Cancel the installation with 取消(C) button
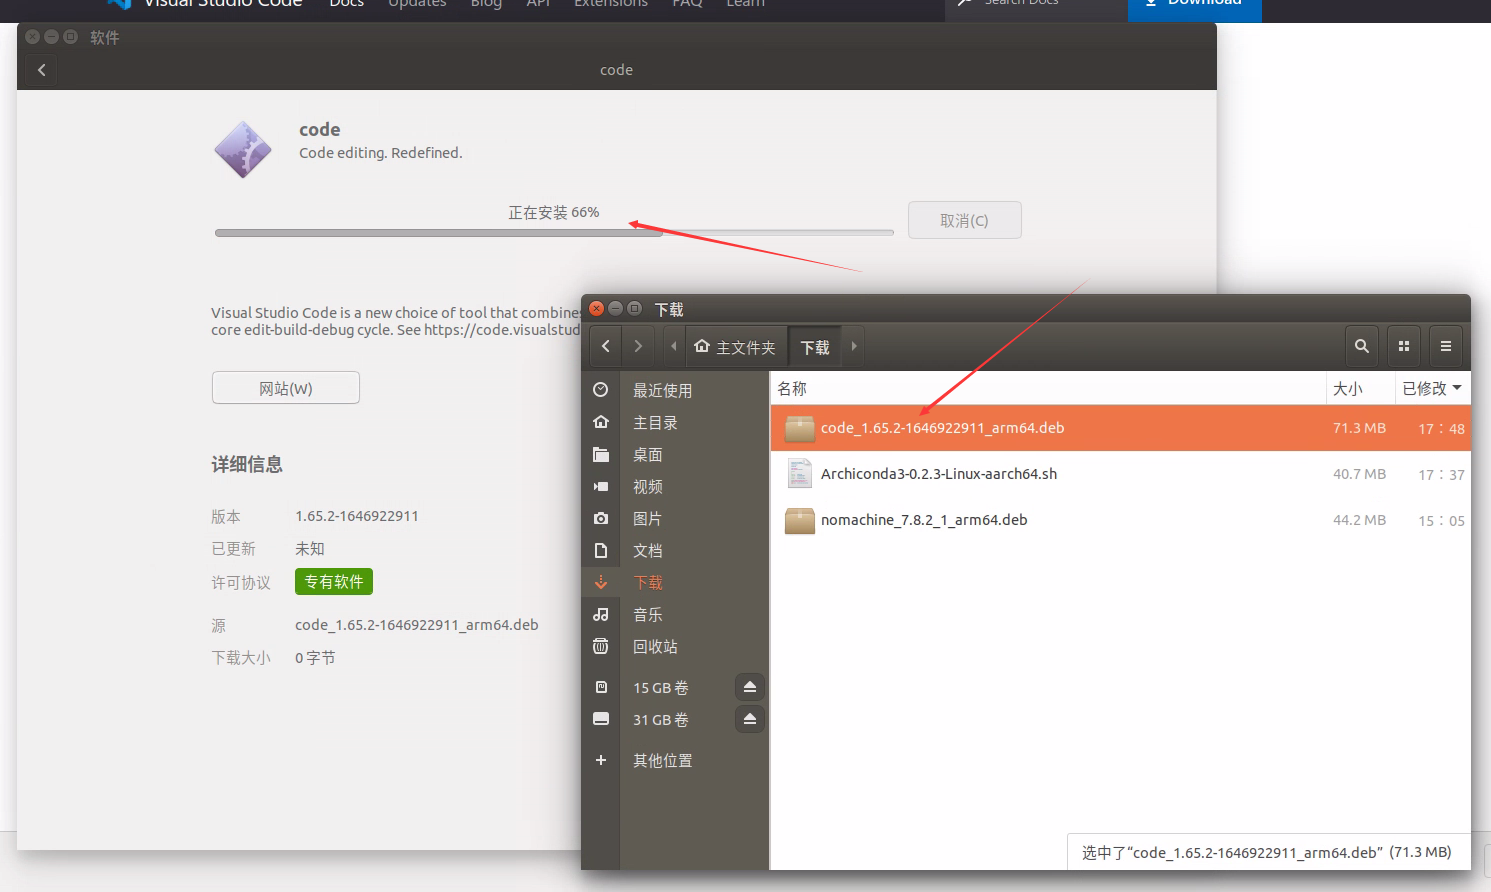 click(x=964, y=220)
